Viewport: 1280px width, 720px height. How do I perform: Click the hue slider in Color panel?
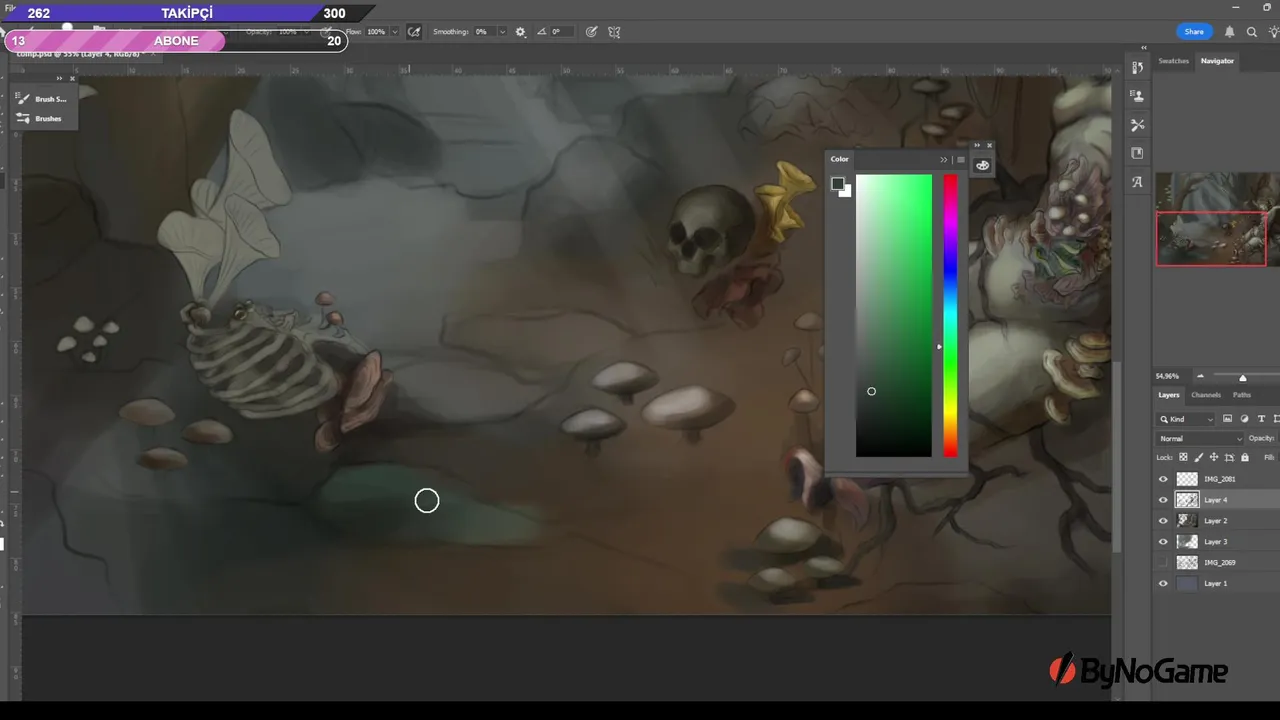click(950, 316)
